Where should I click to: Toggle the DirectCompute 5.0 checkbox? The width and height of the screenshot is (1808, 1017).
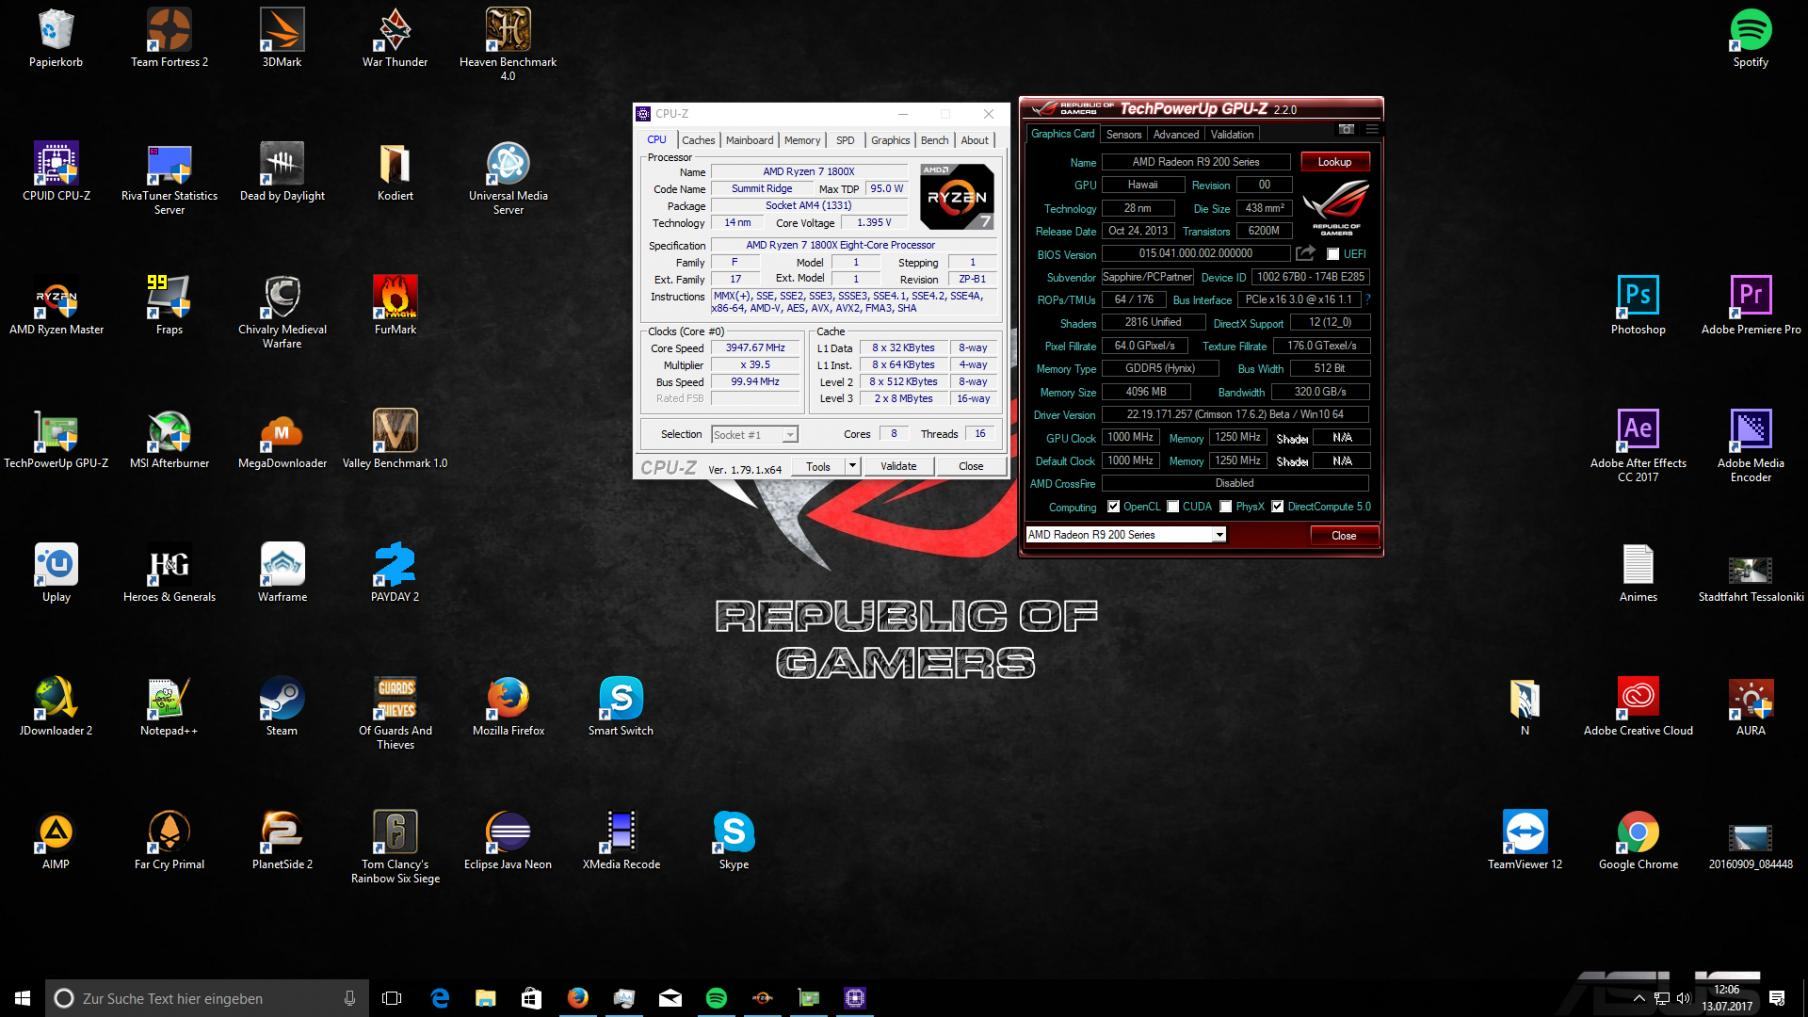(1277, 507)
